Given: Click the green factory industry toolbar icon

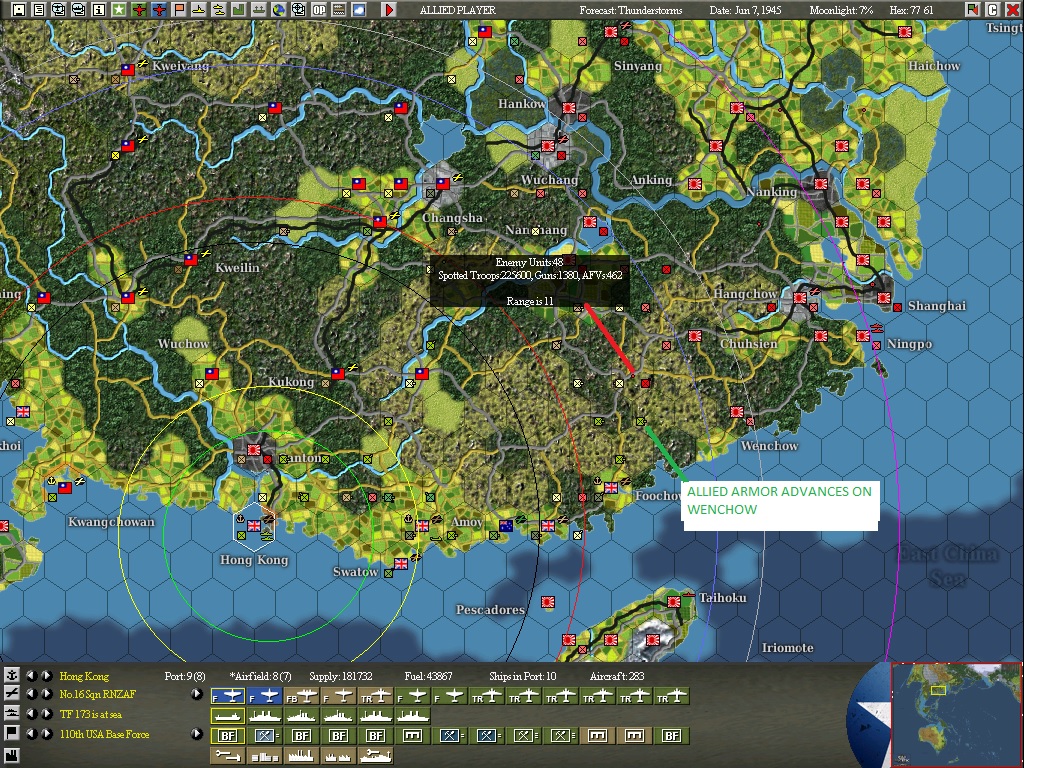Looking at the screenshot, I should [x=238, y=10].
